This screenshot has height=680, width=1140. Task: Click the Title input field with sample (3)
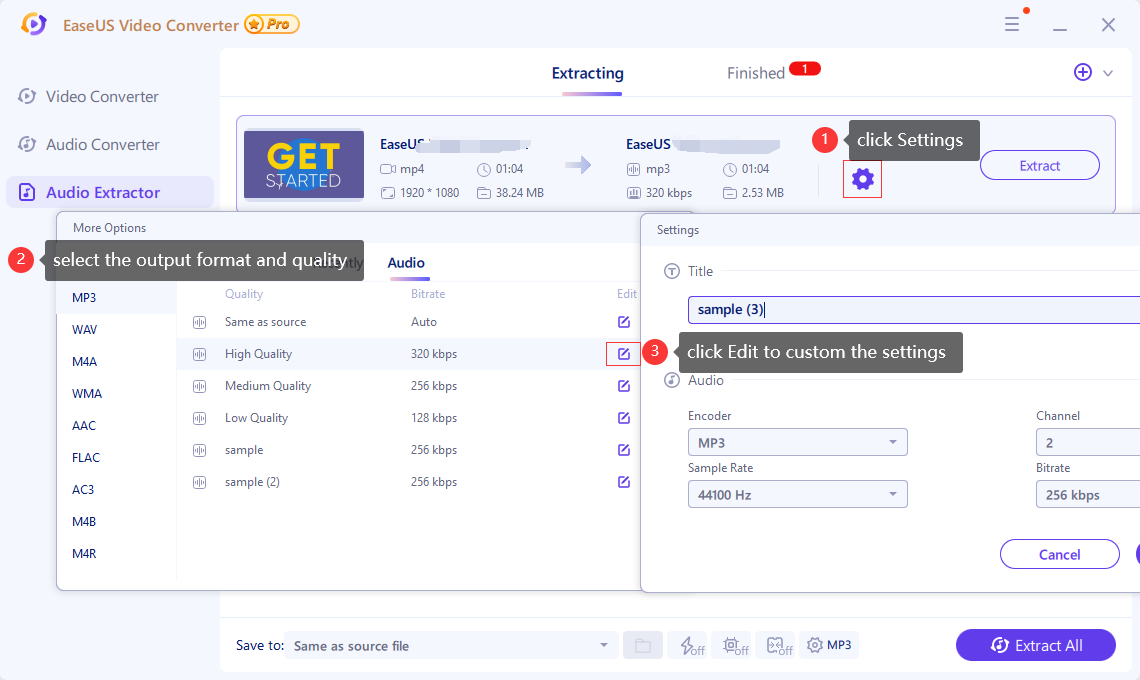(914, 310)
